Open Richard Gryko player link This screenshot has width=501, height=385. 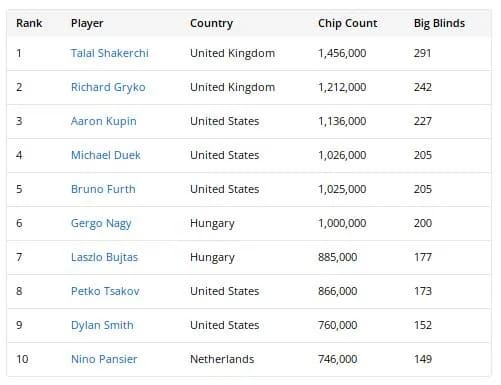pos(108,87)
